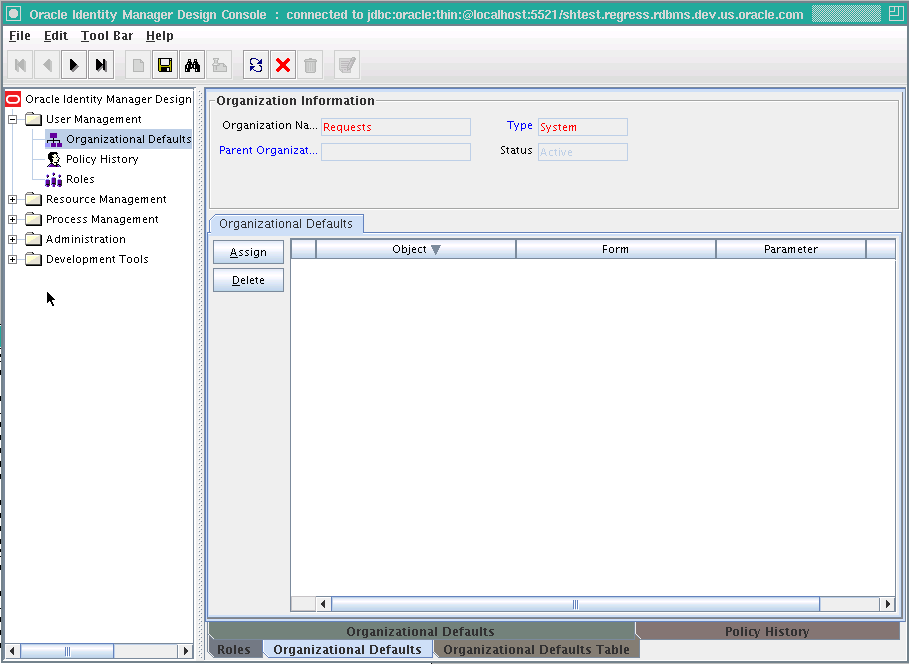Switch to the Organizational Defaults Table tab
The width and height of the screenshot is (909, 664).
click(x=536, y=649)
